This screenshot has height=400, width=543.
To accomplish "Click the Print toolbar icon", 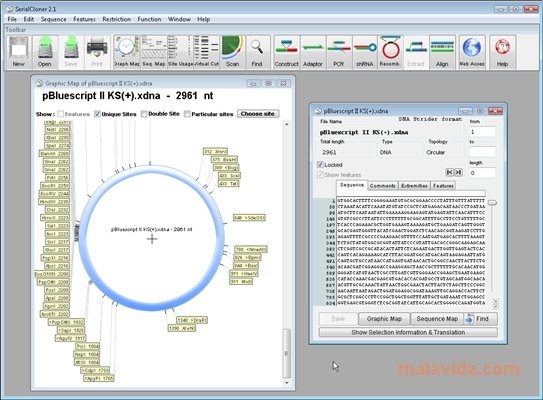I will click(x=97, y=52).
